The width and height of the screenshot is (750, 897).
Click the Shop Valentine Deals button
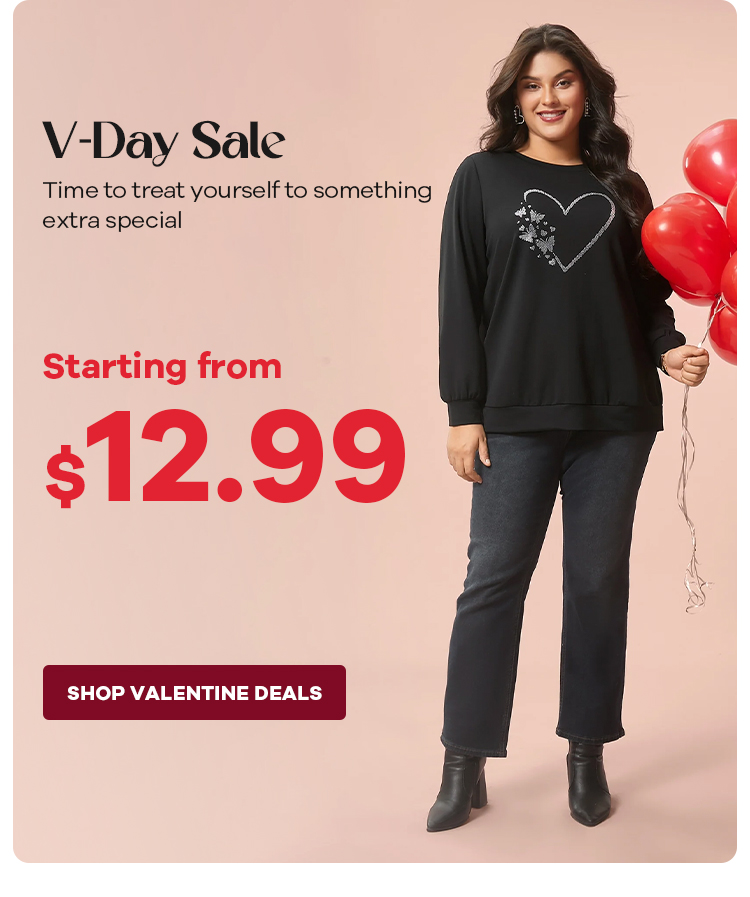(194, 692)
